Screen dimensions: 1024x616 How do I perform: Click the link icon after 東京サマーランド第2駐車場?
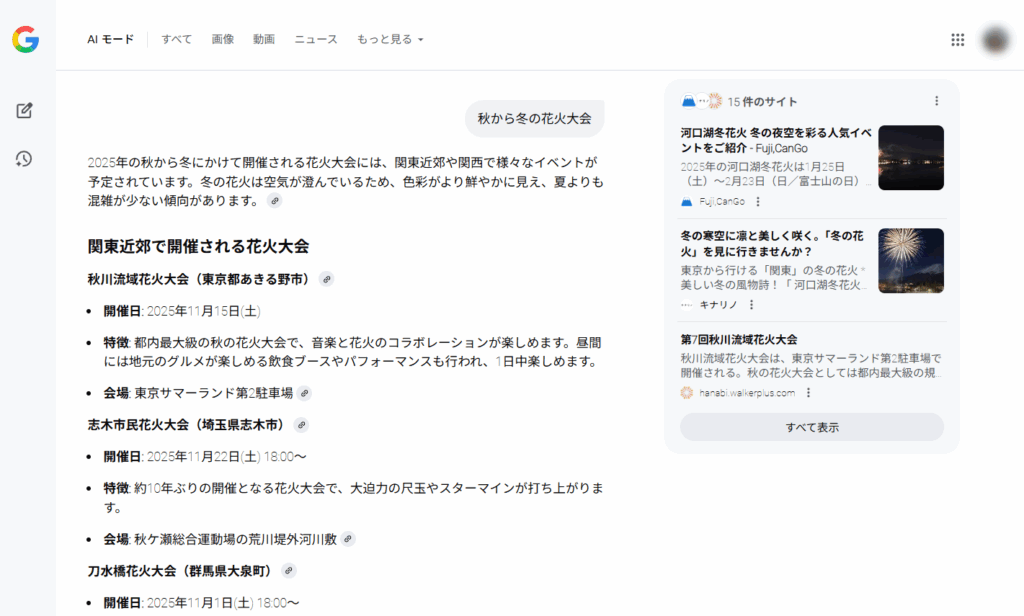click(x=305, y=394)
